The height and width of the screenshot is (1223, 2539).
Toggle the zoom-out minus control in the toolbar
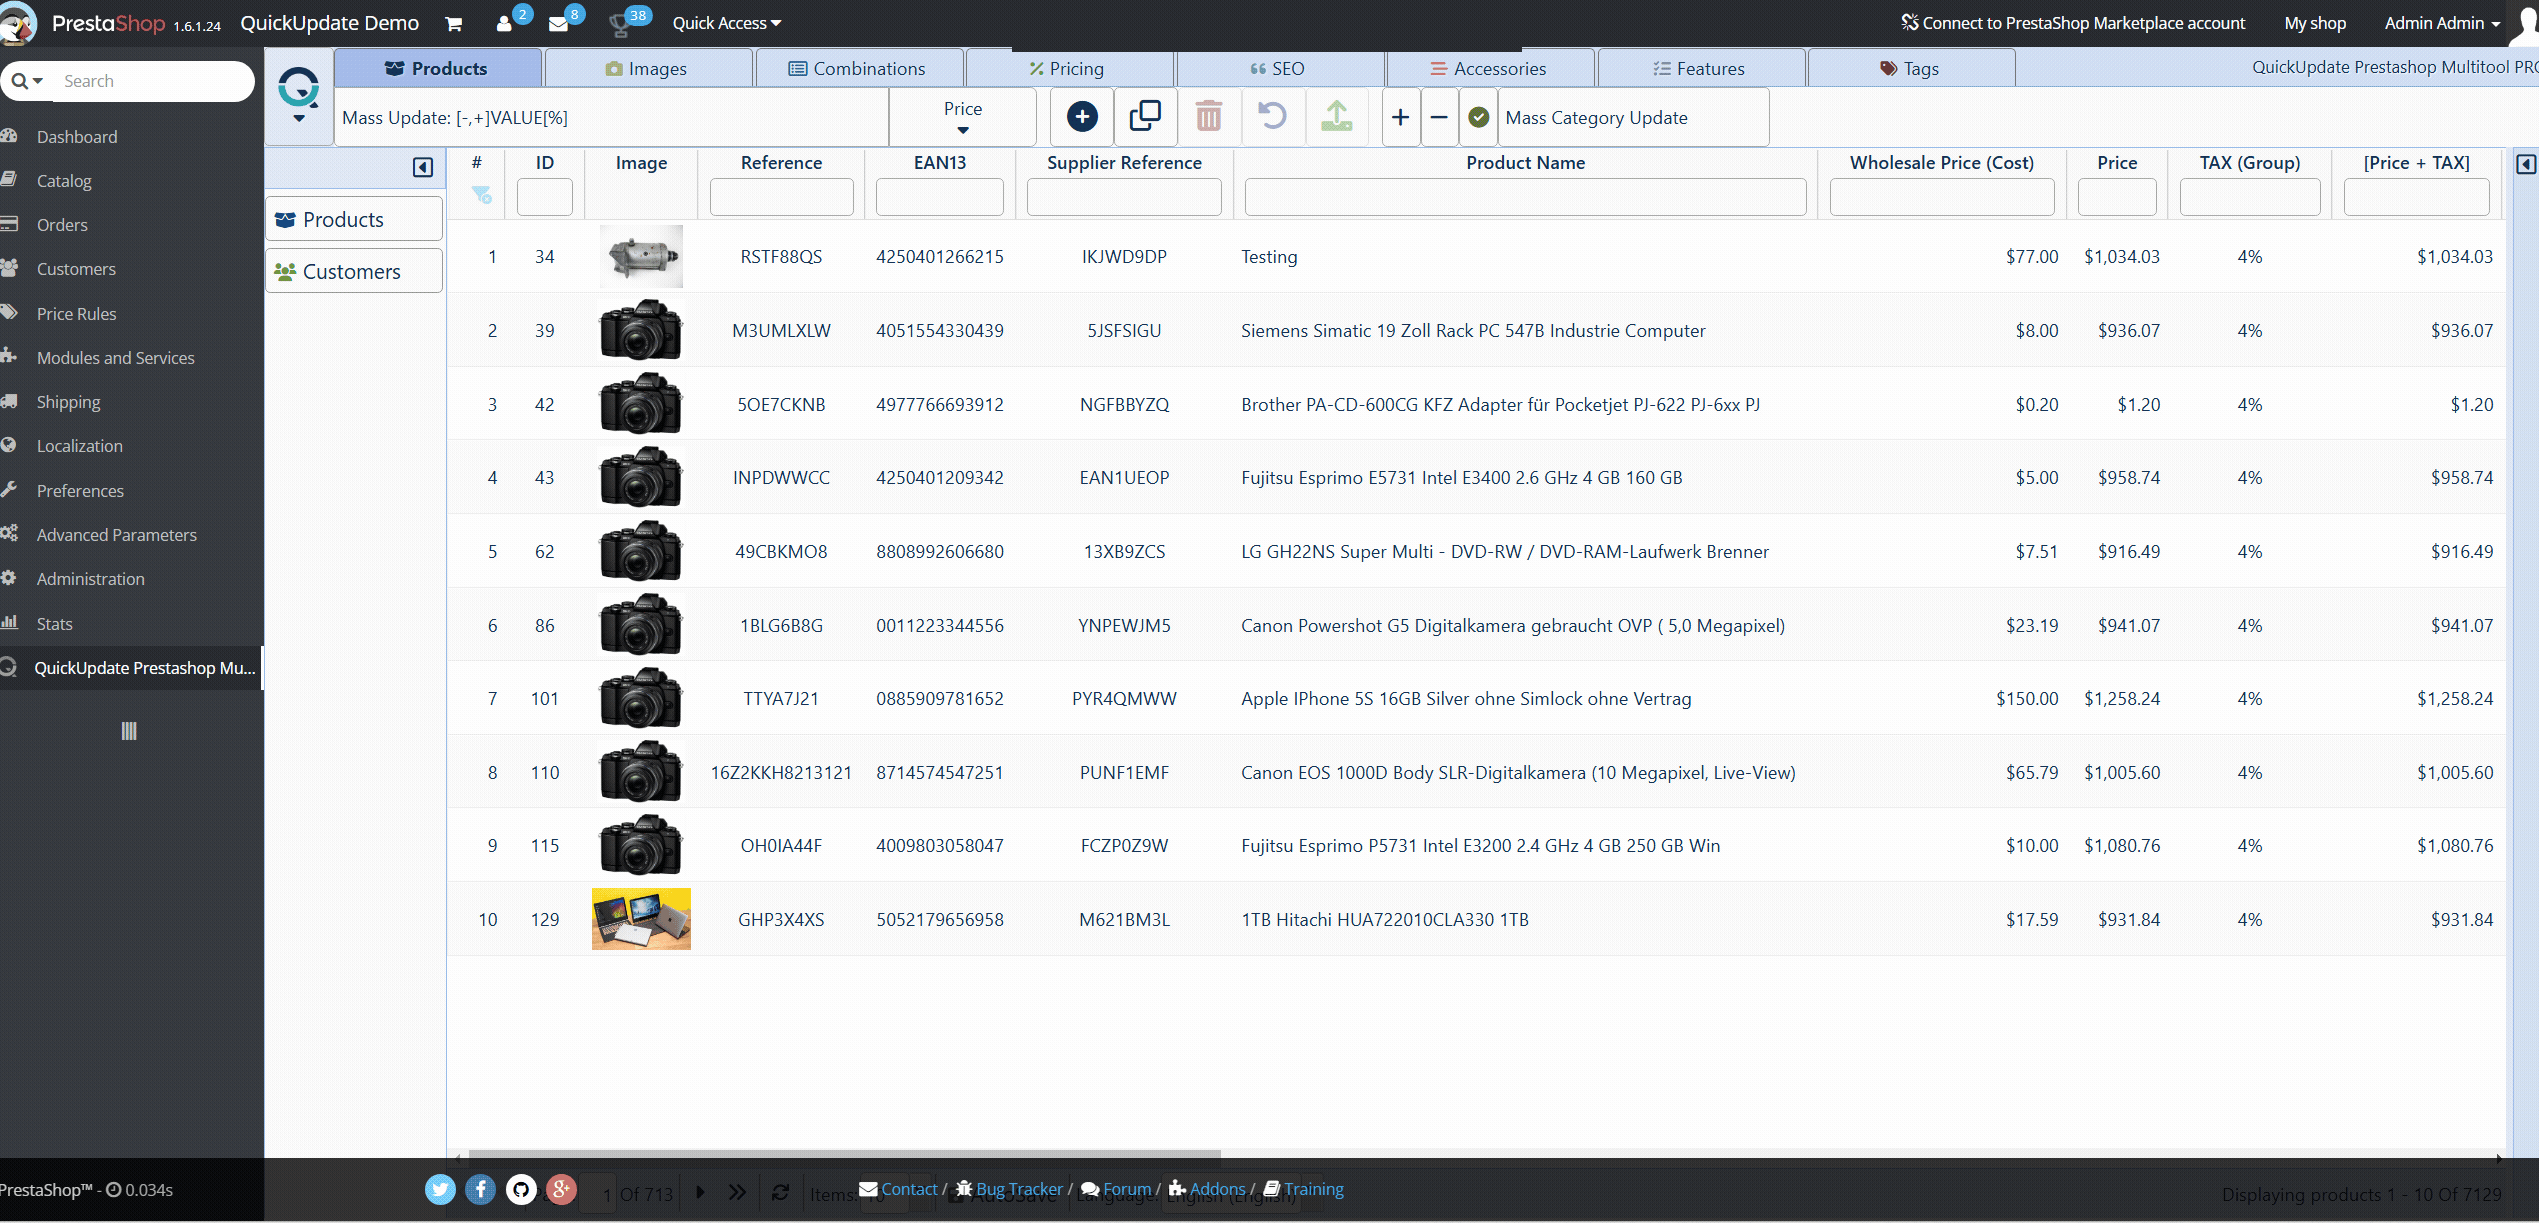[1439, 117]
